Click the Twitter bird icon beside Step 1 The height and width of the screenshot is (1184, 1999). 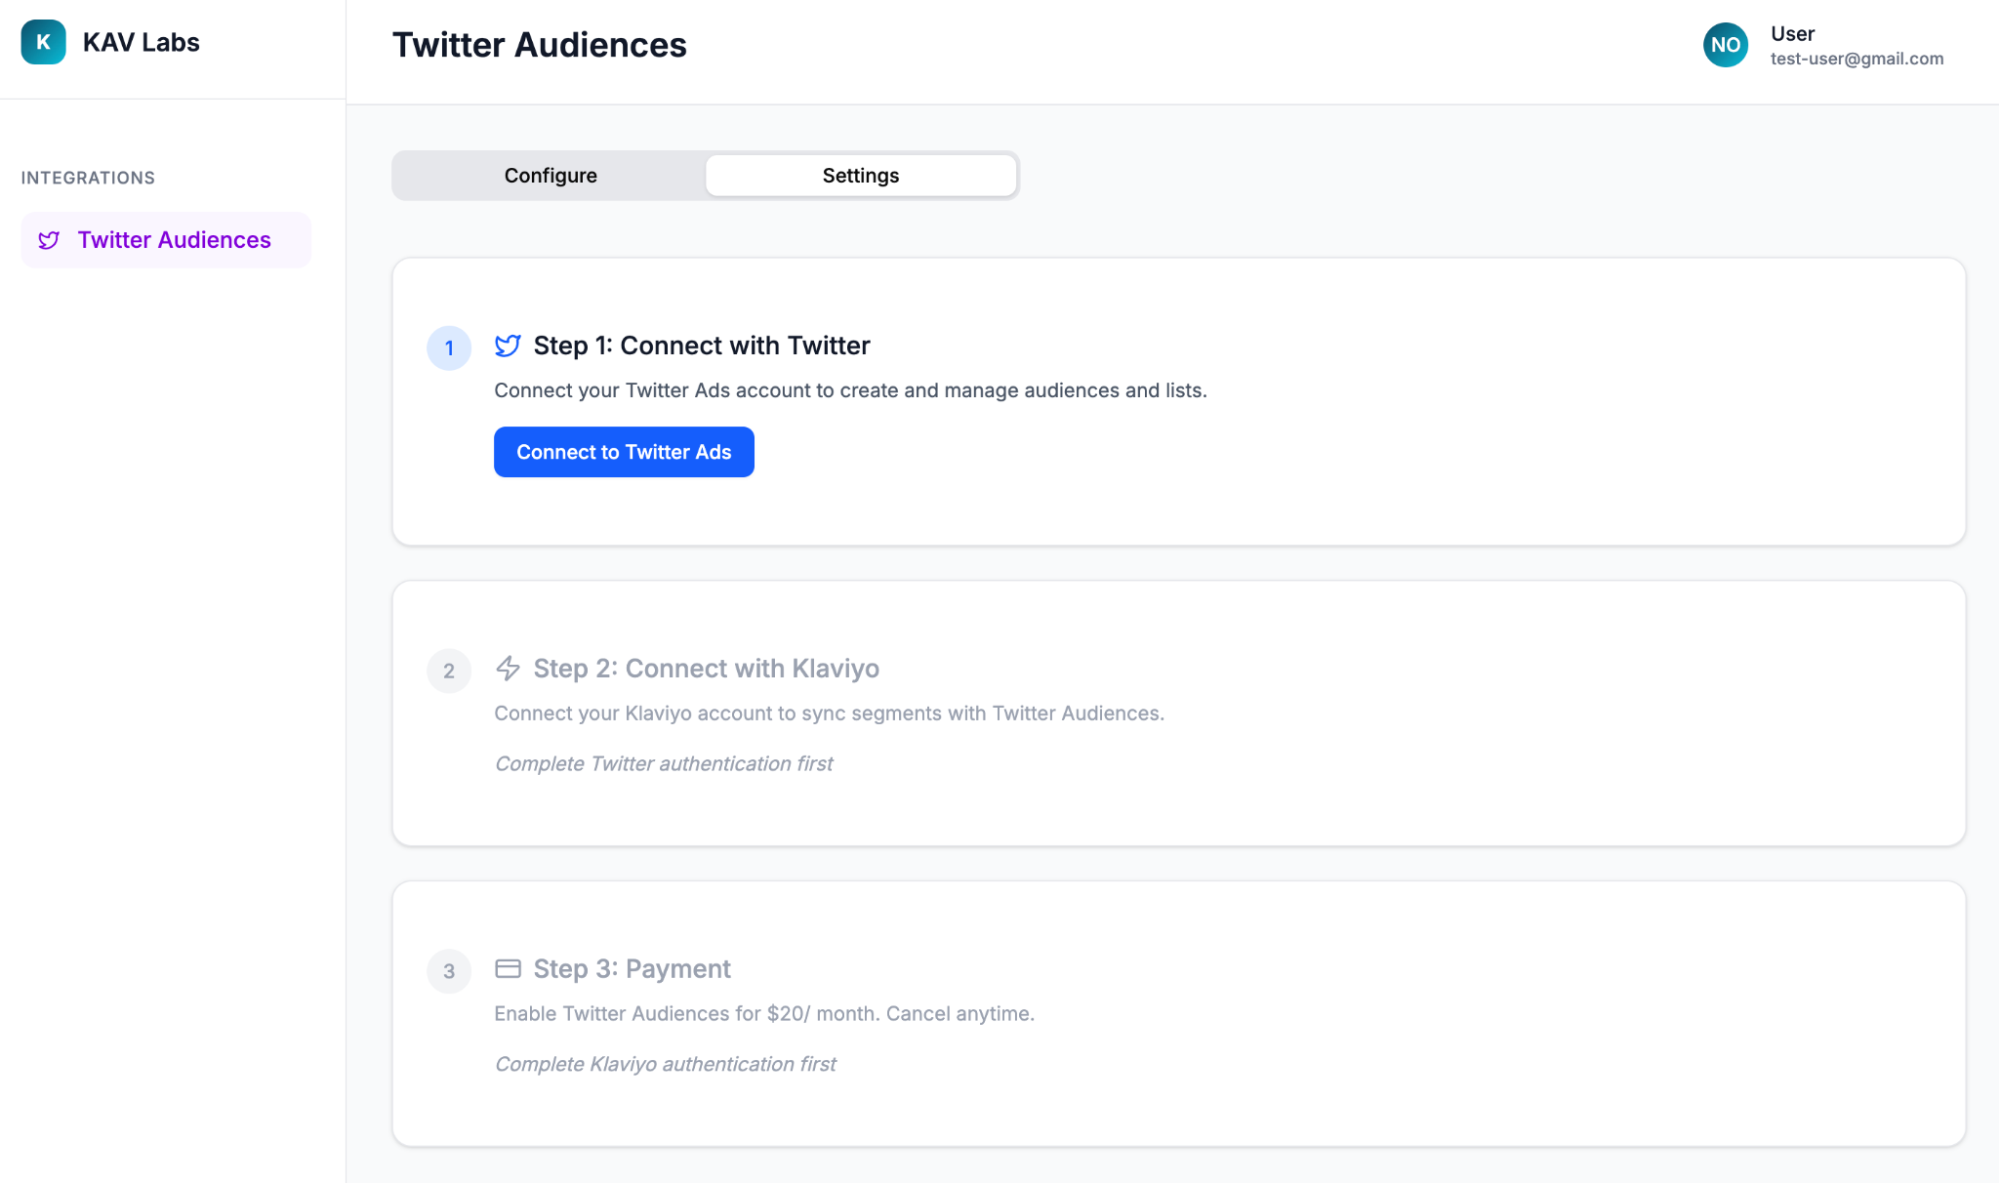508,346
